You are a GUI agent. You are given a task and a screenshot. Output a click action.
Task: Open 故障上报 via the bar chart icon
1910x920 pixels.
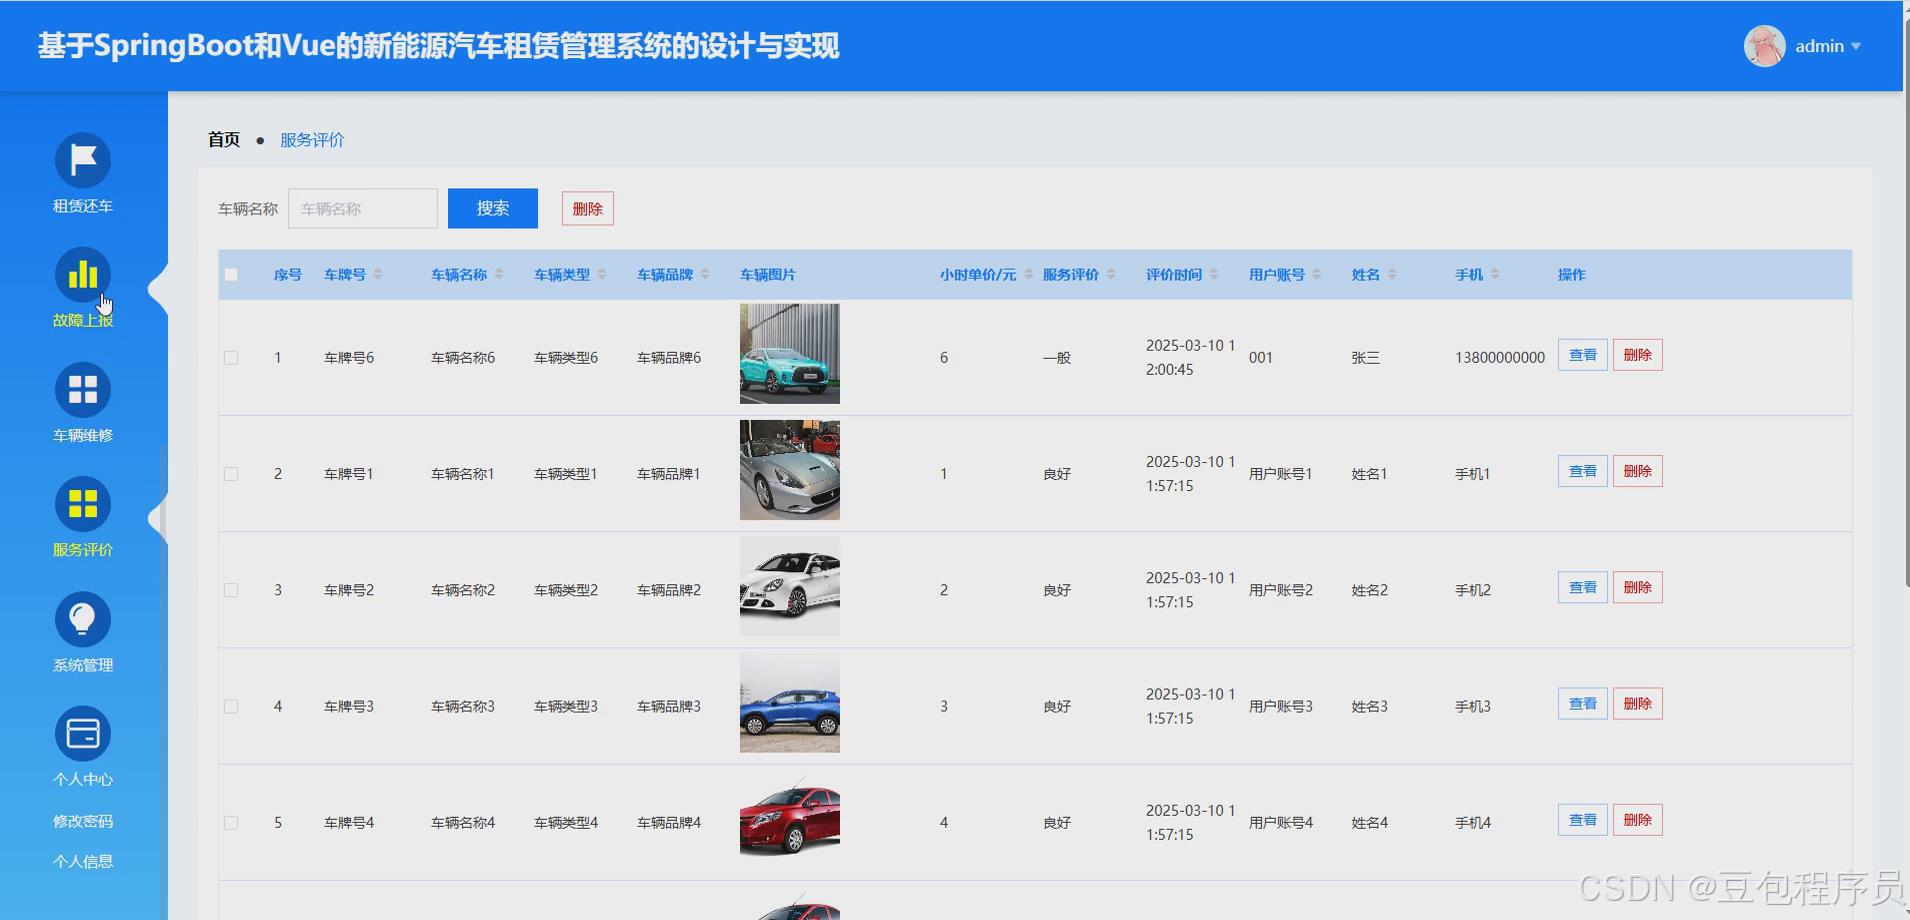coord(82,274)
